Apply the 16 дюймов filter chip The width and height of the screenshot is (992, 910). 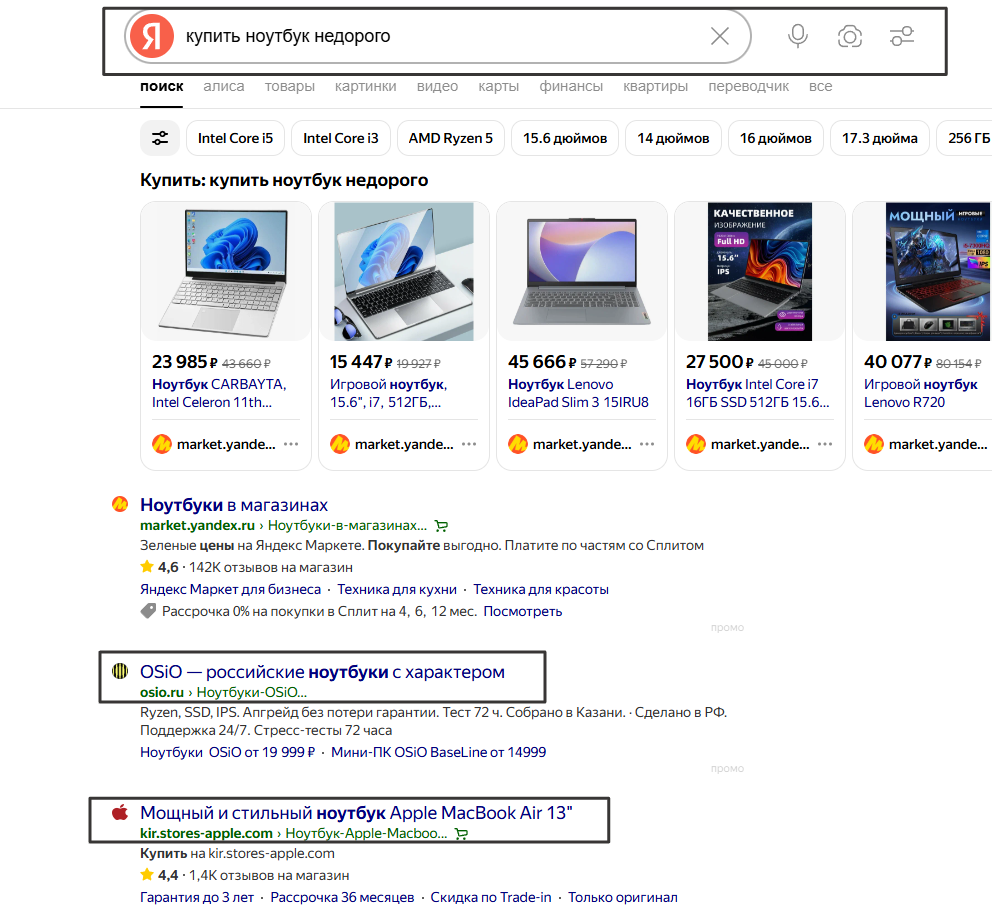(776, 138)
